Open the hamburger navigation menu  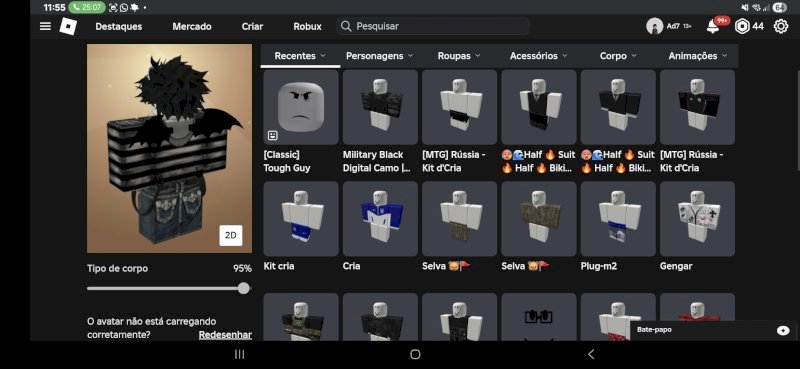click(x=45, y=26)
